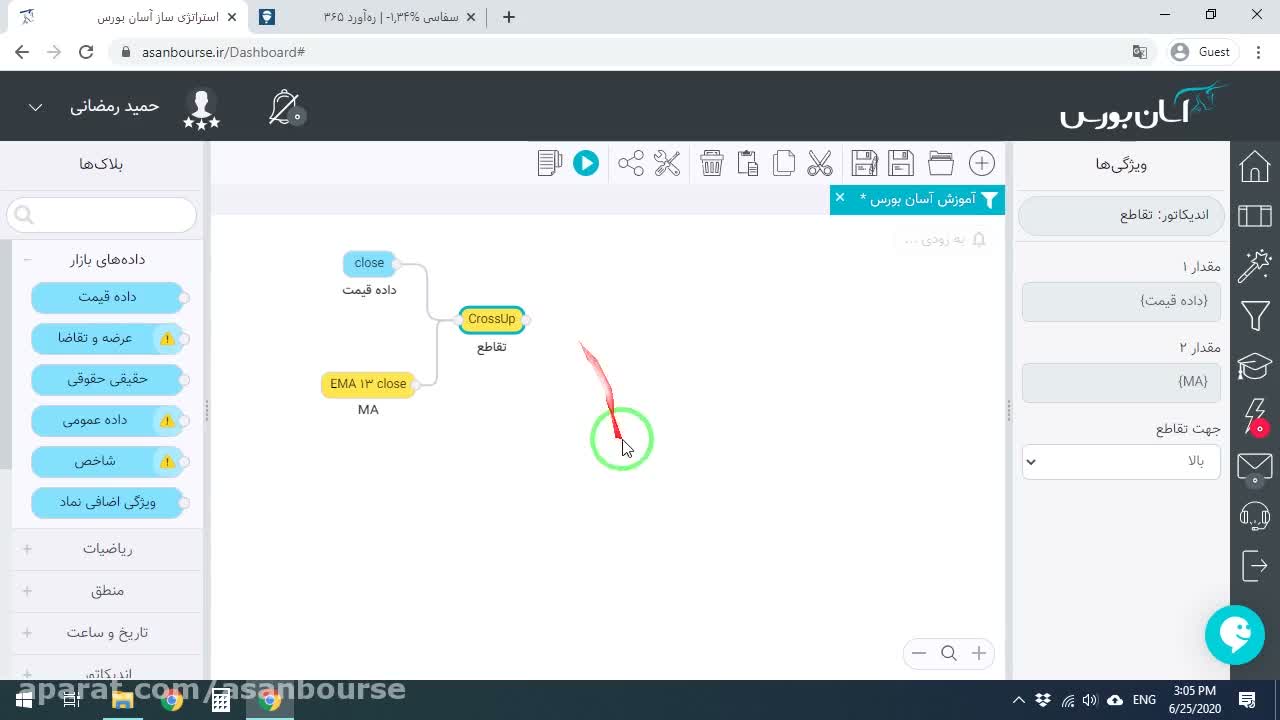The width and height of the screenshot is (1280, 720).
Task: Reload the page in browser
Action: pyautogui.click(x=86, y=52)
